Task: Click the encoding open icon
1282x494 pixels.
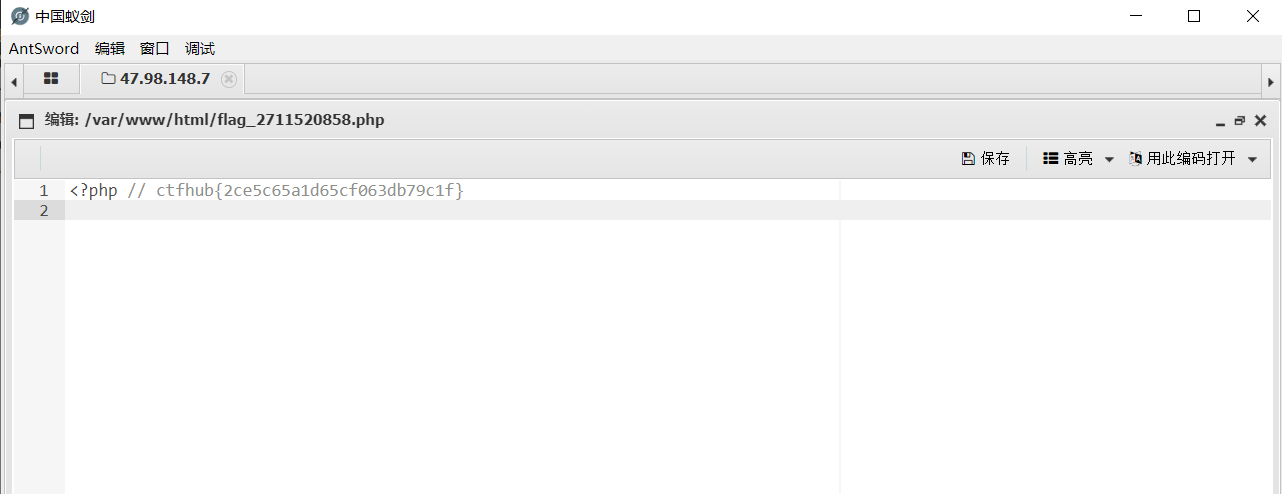Action: (1136, 159)
